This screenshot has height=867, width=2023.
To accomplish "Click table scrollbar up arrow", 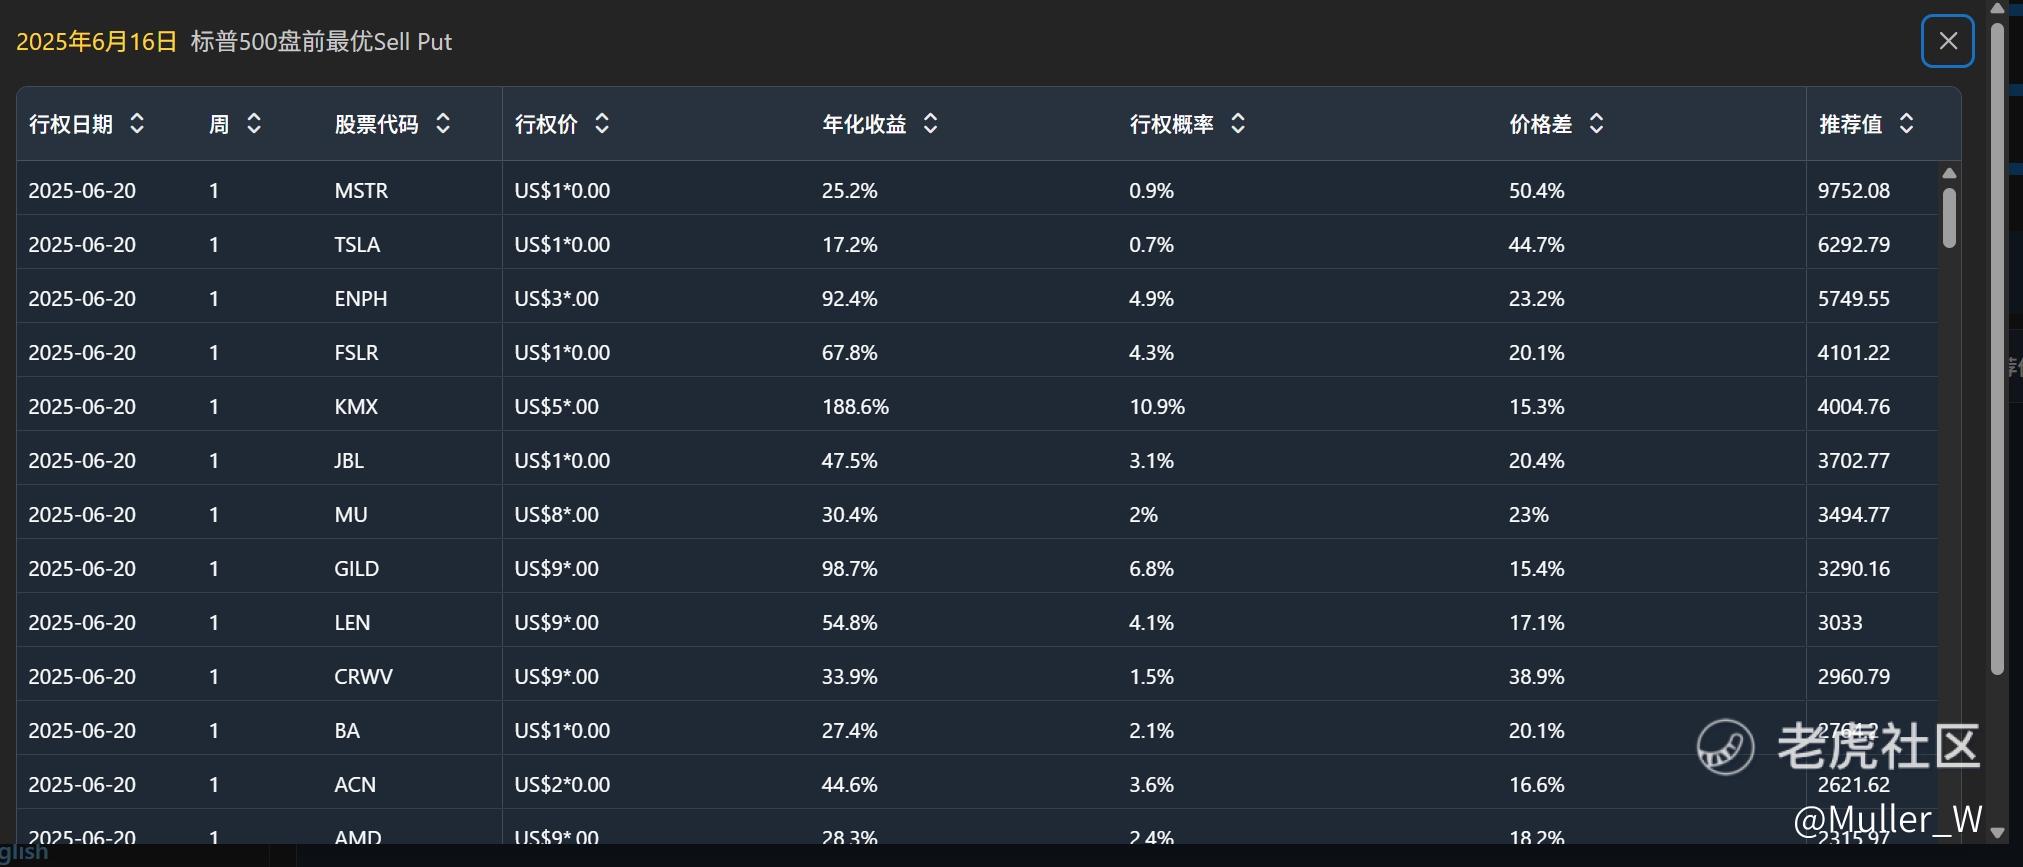I will click(x=1949, y=173).
